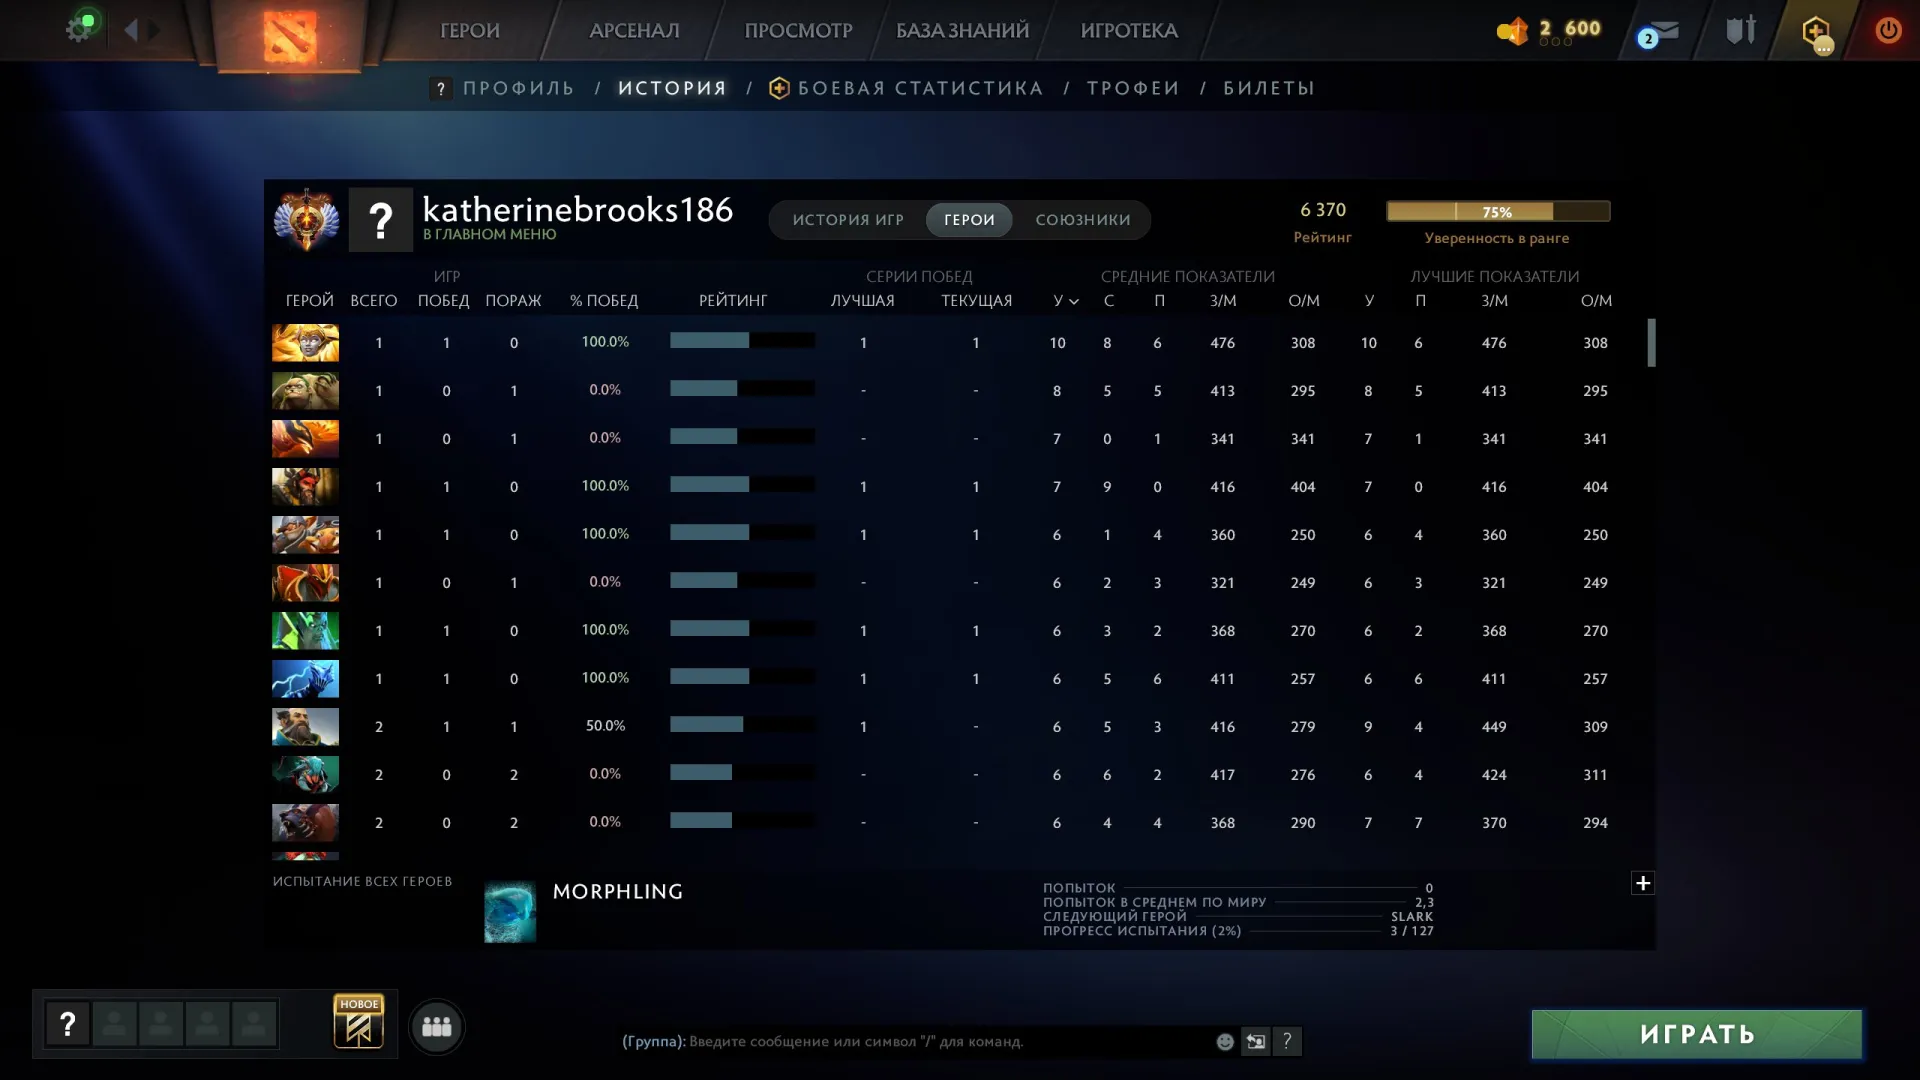
Task: Open the Dota Plus hexagon icon
Action: point(1817,32)
